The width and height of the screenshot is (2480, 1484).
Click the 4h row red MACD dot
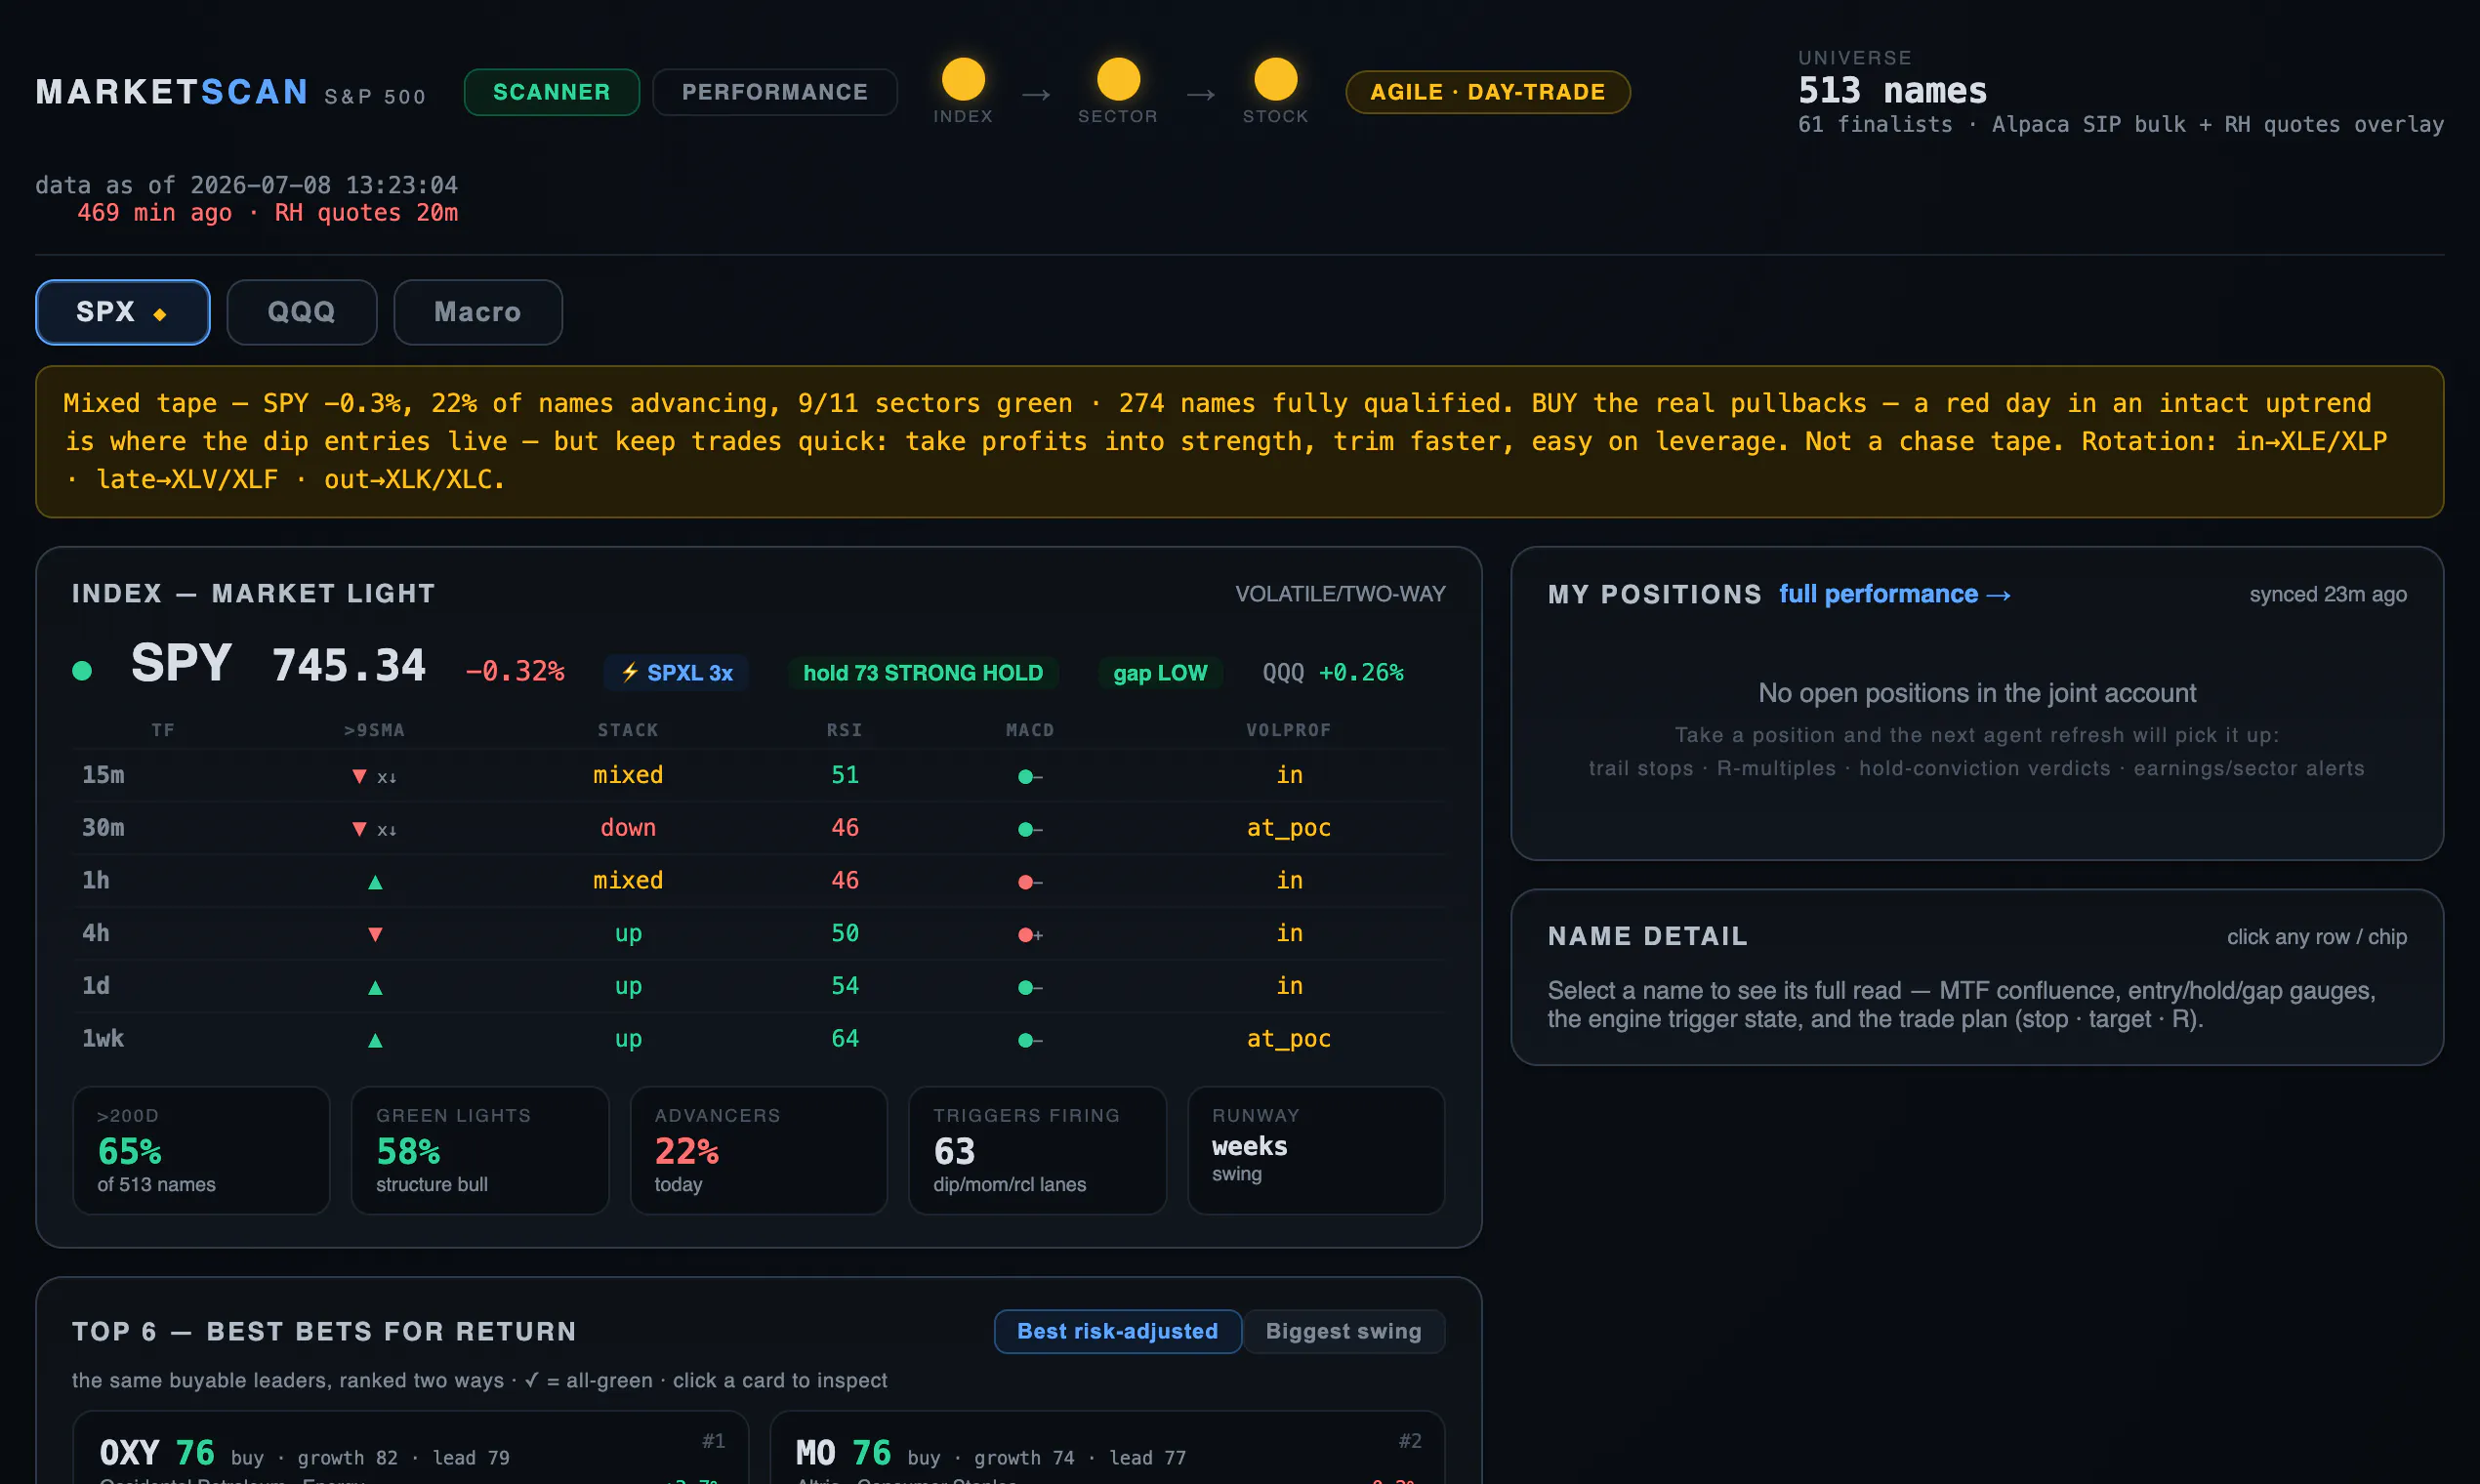pyautogui.click(x=1025, y=935)
